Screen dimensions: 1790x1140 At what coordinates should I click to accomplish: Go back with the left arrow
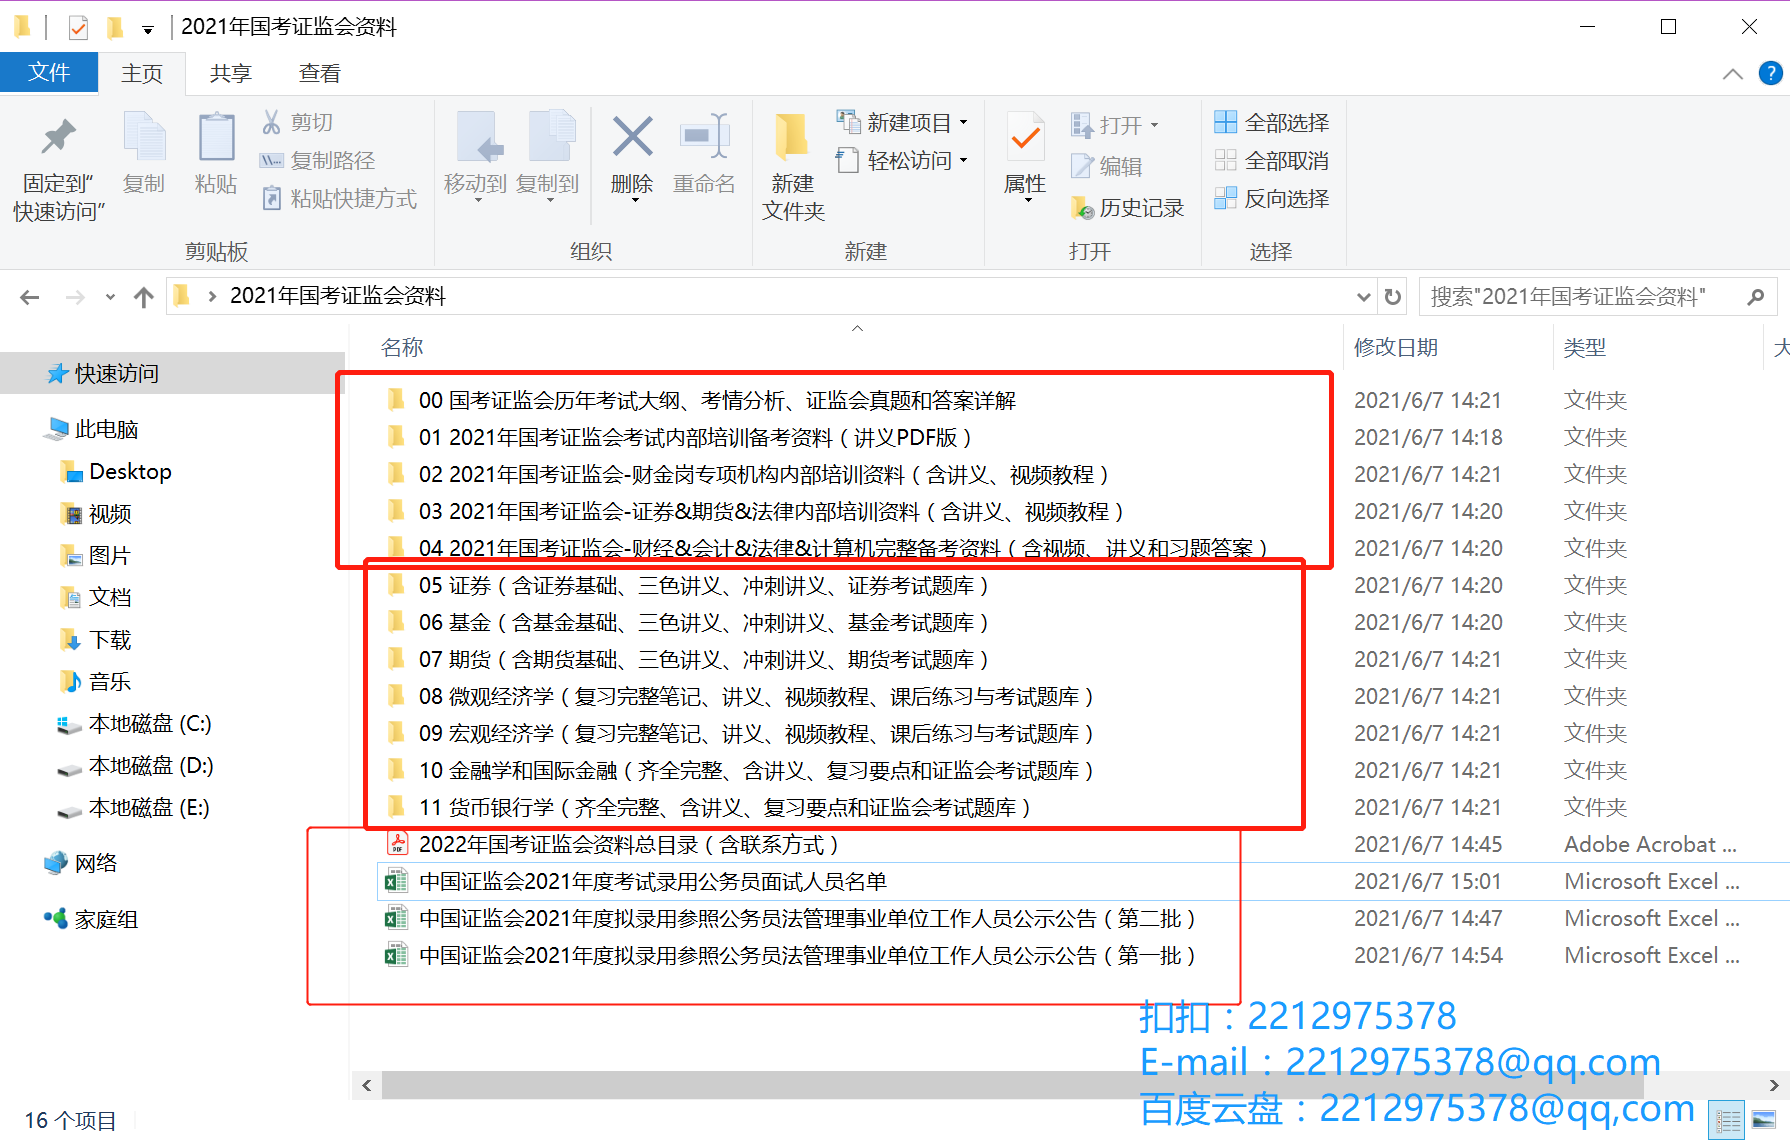pyautogui.click(x=30, y=297)
